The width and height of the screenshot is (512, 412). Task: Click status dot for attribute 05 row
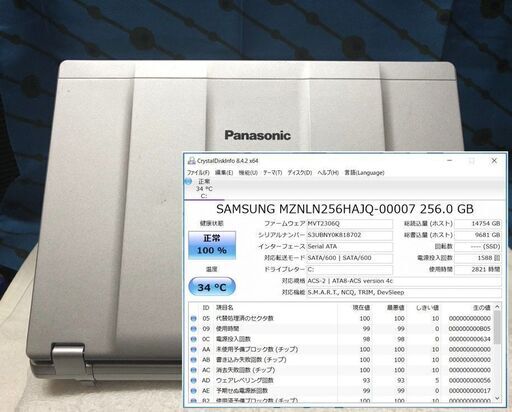coord(193,318)
